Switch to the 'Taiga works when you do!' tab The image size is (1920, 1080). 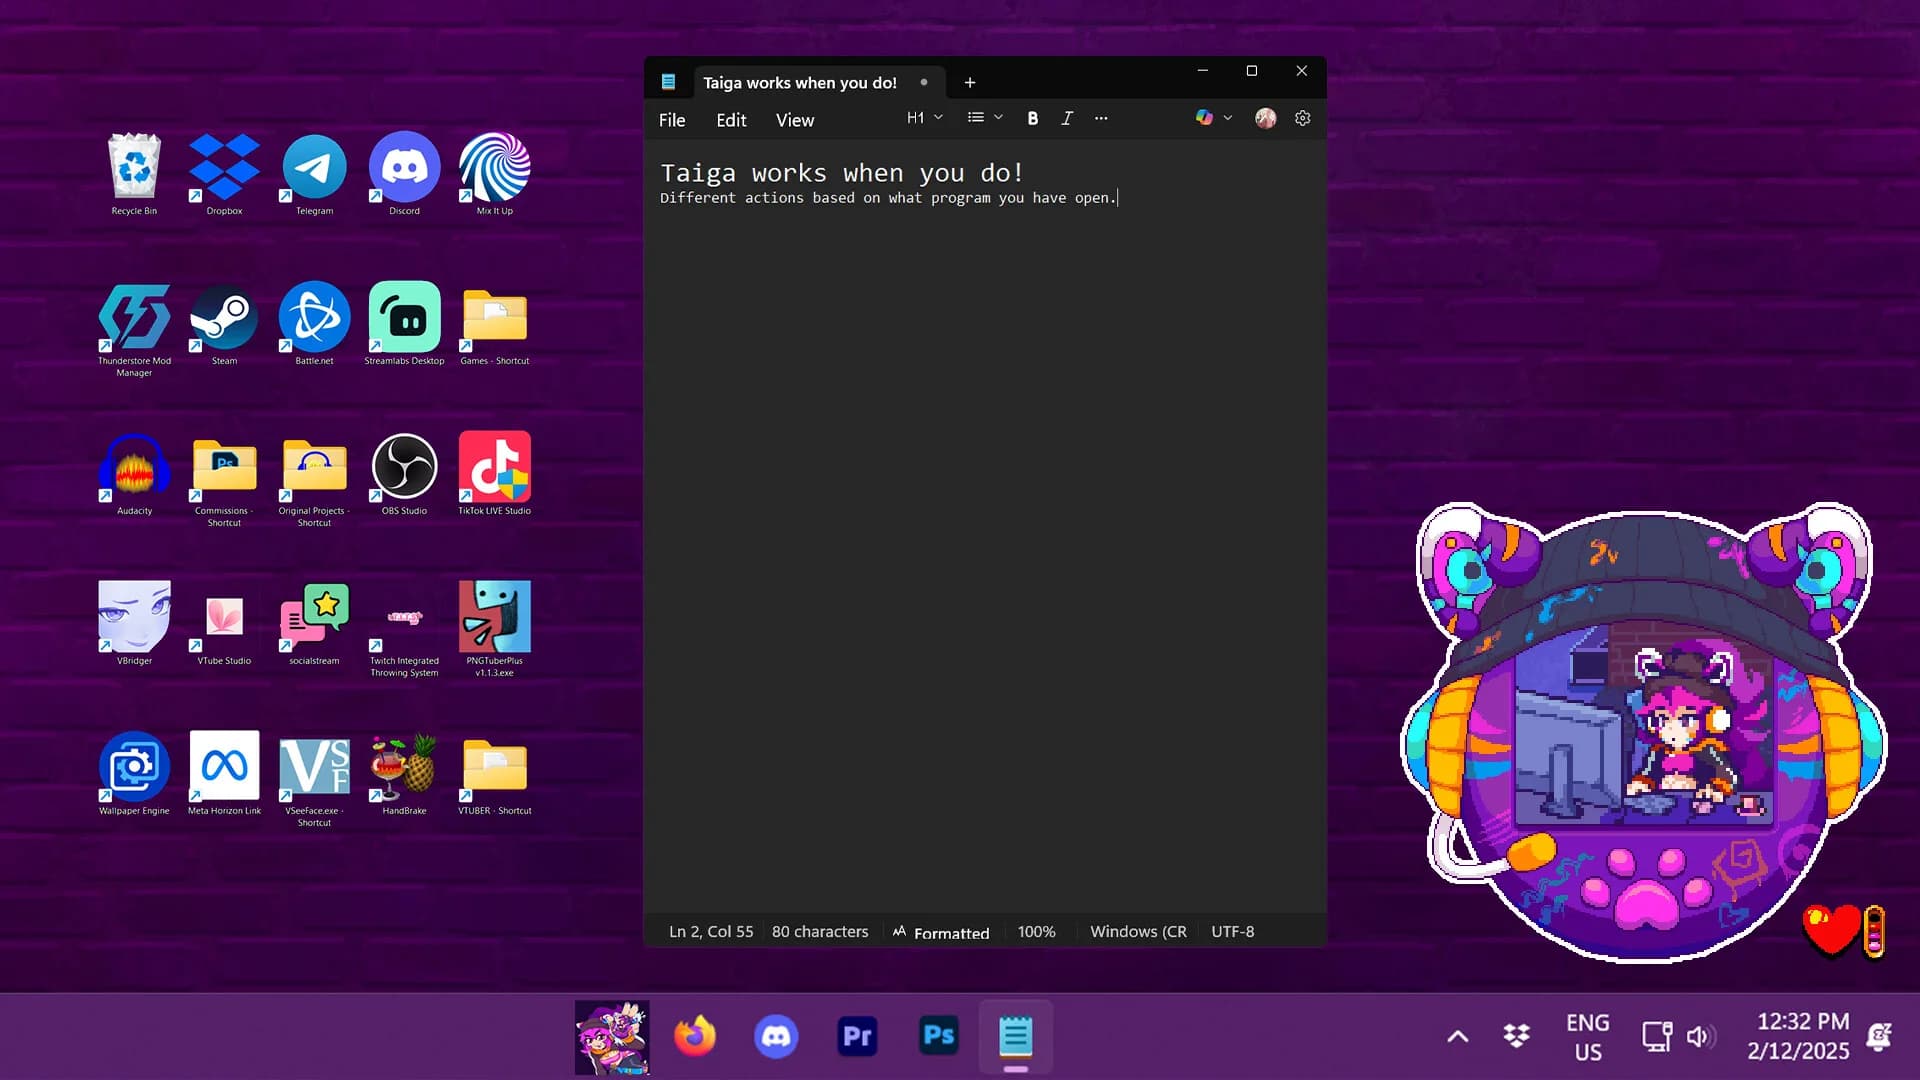(x=799, y=83)
